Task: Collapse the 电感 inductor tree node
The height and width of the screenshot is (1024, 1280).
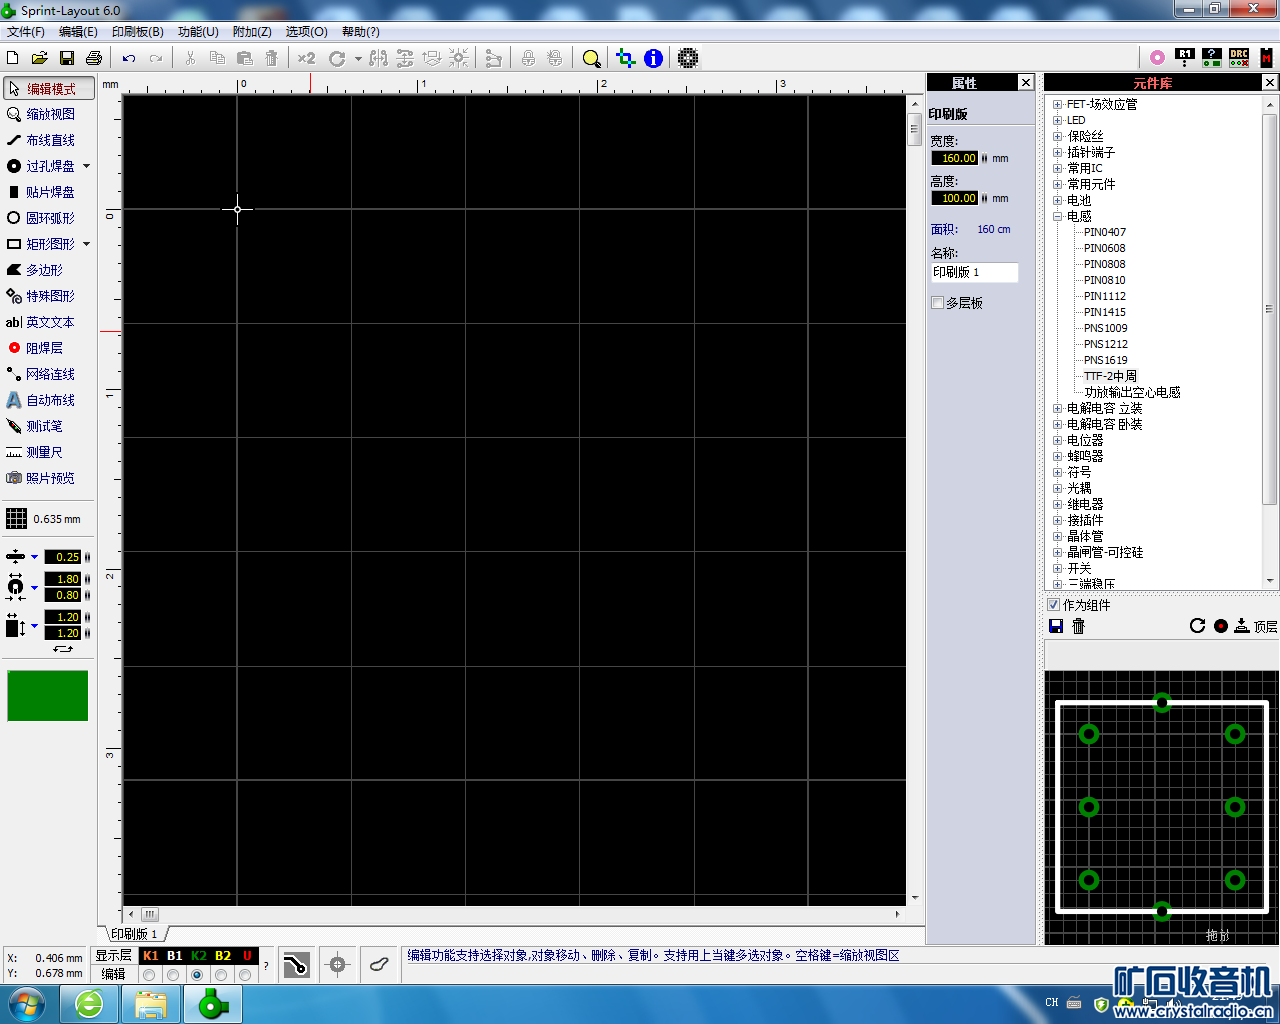Action: [x=1057, y=216]
